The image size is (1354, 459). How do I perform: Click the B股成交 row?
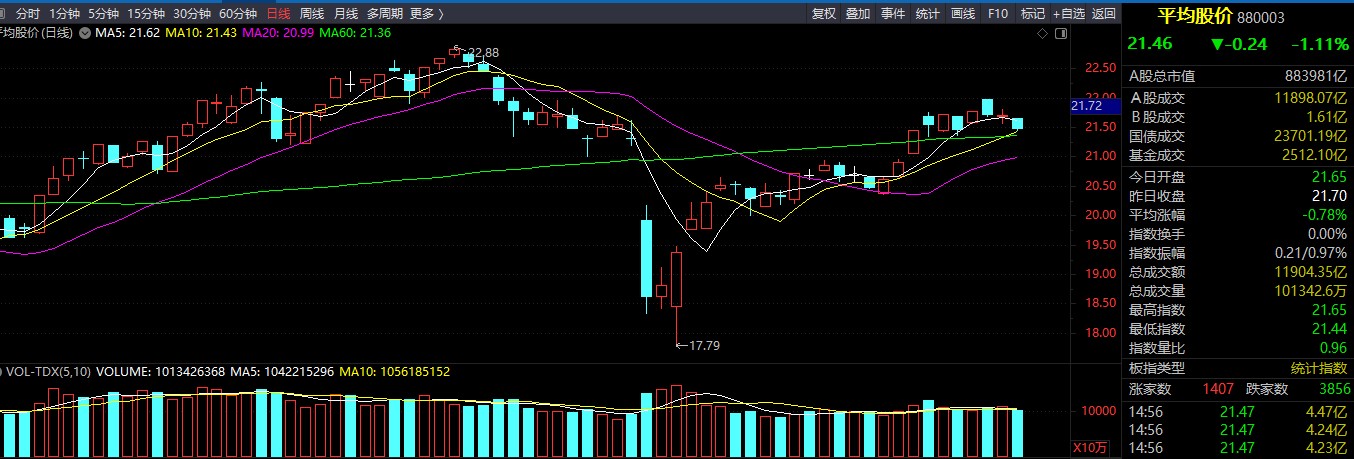(1238, 117)
